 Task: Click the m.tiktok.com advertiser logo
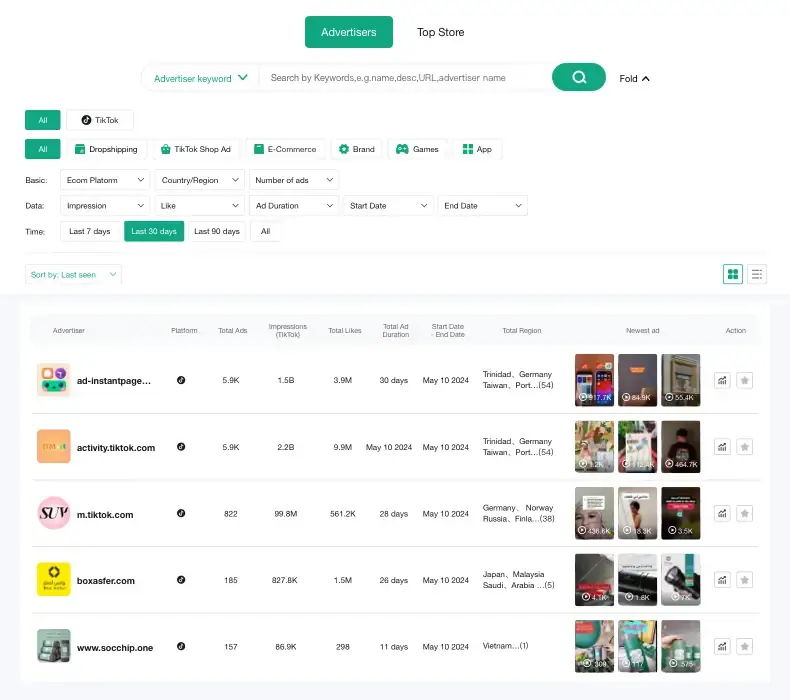[x=54, y=513]
